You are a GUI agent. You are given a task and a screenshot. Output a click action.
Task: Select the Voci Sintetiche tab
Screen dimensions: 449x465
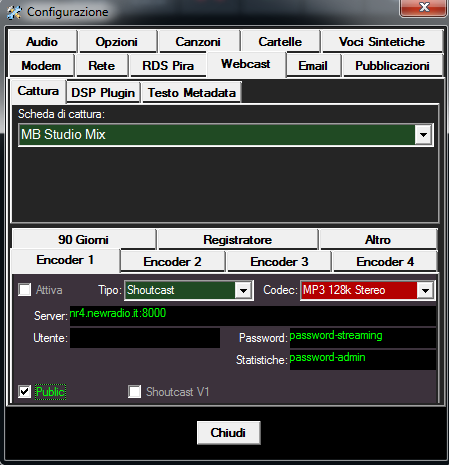tap(382, 42)
